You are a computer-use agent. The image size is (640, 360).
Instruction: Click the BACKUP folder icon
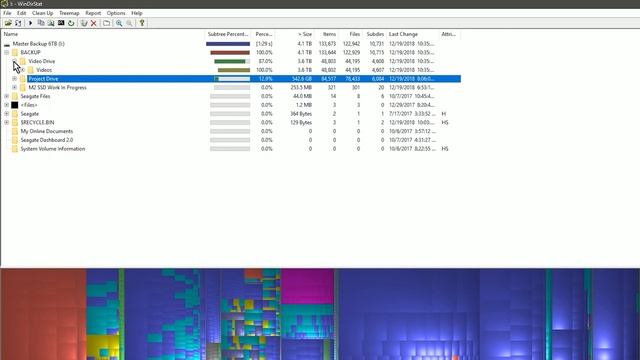[15, 53]
